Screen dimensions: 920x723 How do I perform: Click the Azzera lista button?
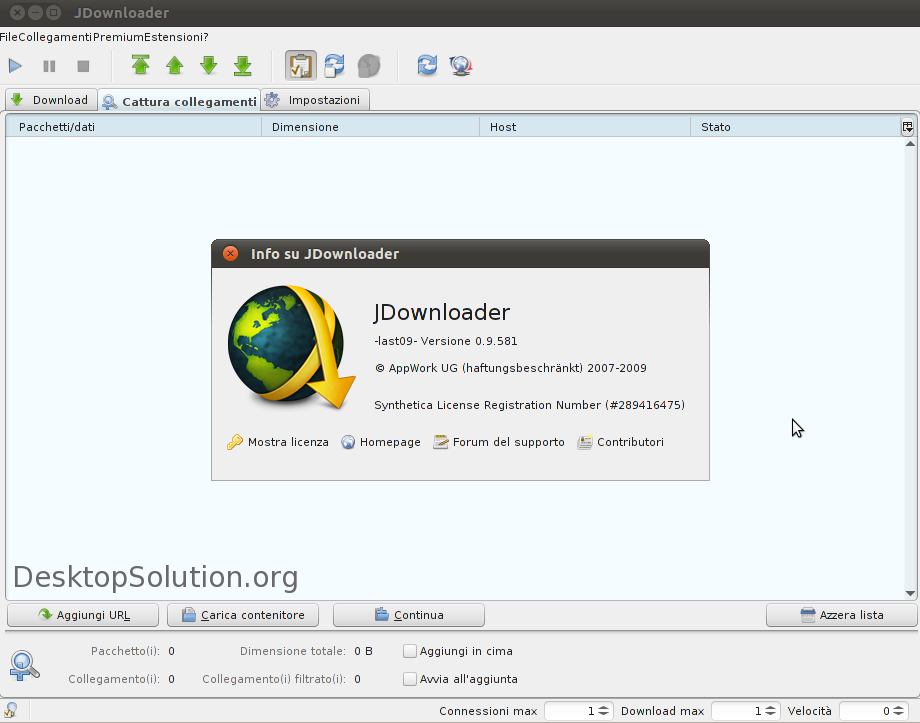point(841,615)
